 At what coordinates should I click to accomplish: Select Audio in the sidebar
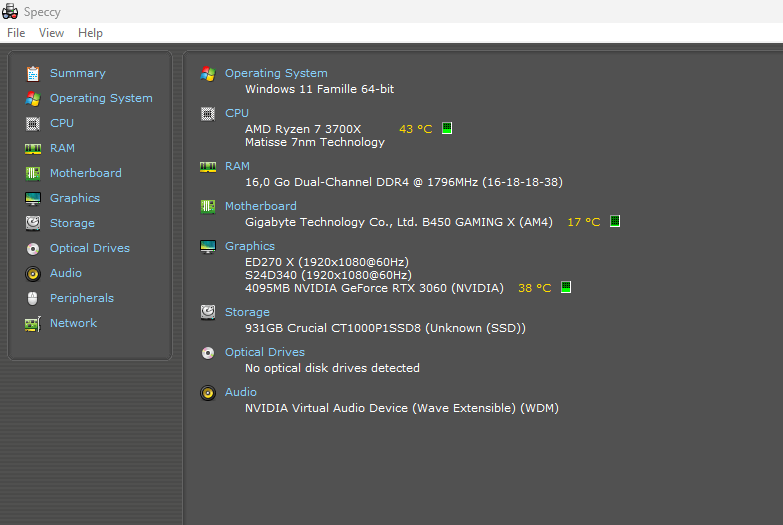tap(66, 273)
